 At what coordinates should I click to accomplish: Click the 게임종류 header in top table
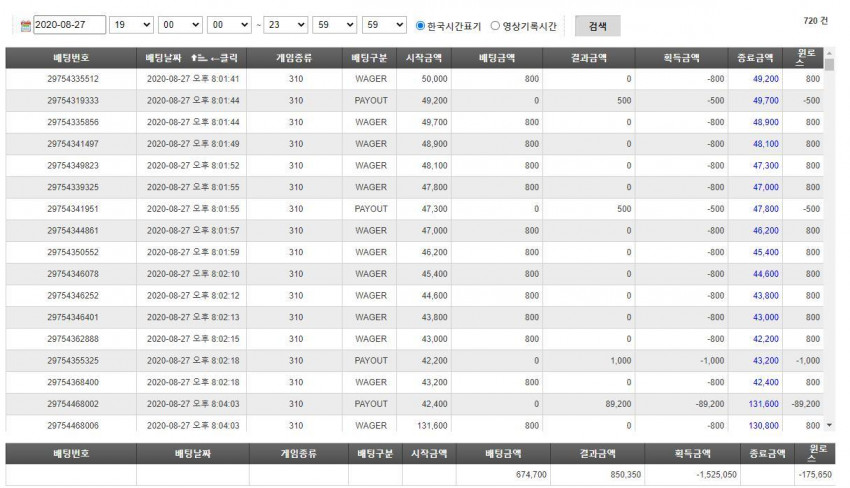(294, 58)
